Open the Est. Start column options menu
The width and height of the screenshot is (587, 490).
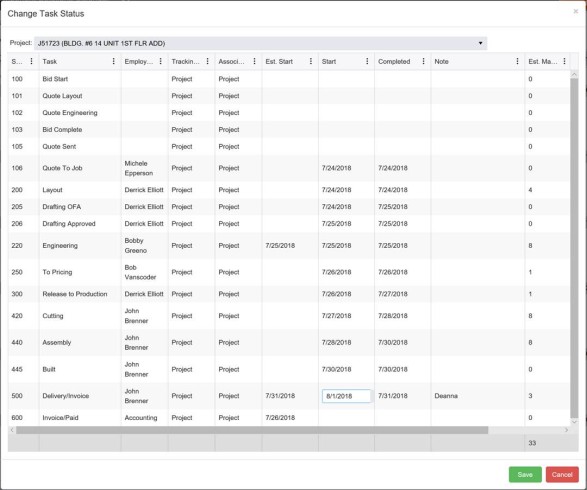[x=311, y=61]
